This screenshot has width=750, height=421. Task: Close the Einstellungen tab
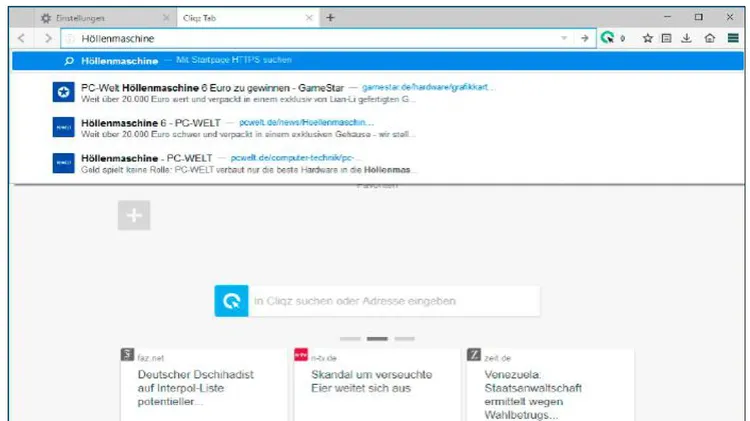tap(166, 18)
